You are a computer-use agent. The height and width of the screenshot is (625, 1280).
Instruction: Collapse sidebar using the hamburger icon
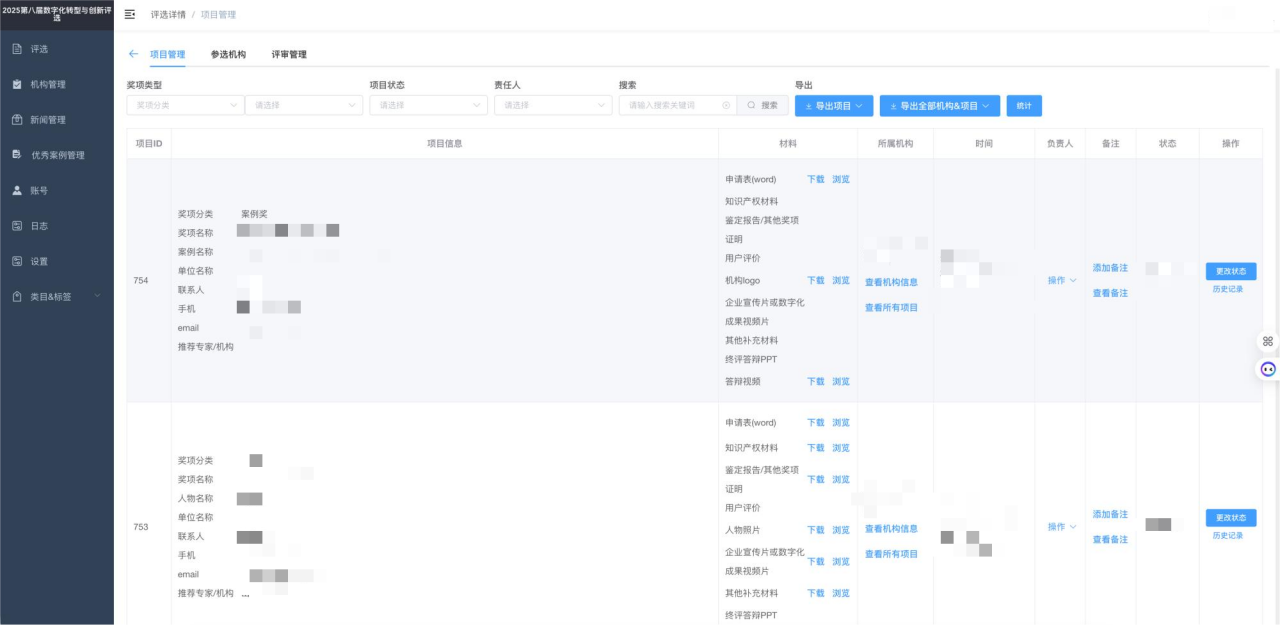tap(130, 15)
